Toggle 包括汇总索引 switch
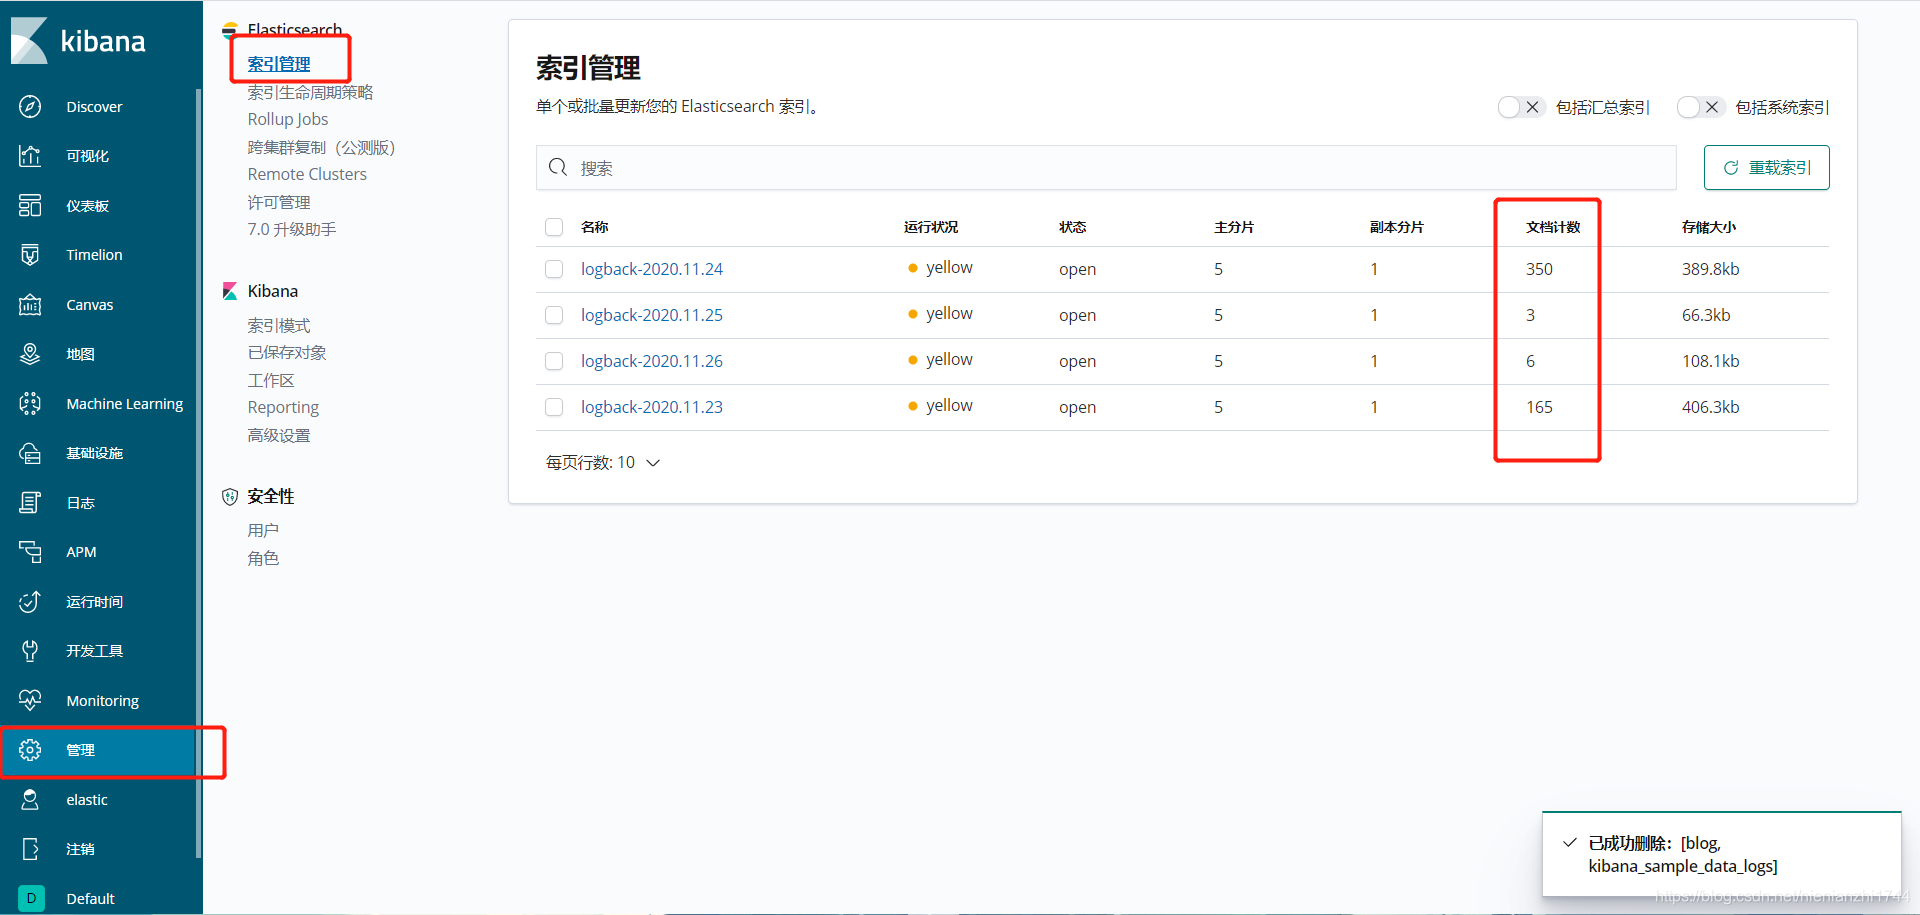The image size is (1920, 915). tap(1521, 107)
